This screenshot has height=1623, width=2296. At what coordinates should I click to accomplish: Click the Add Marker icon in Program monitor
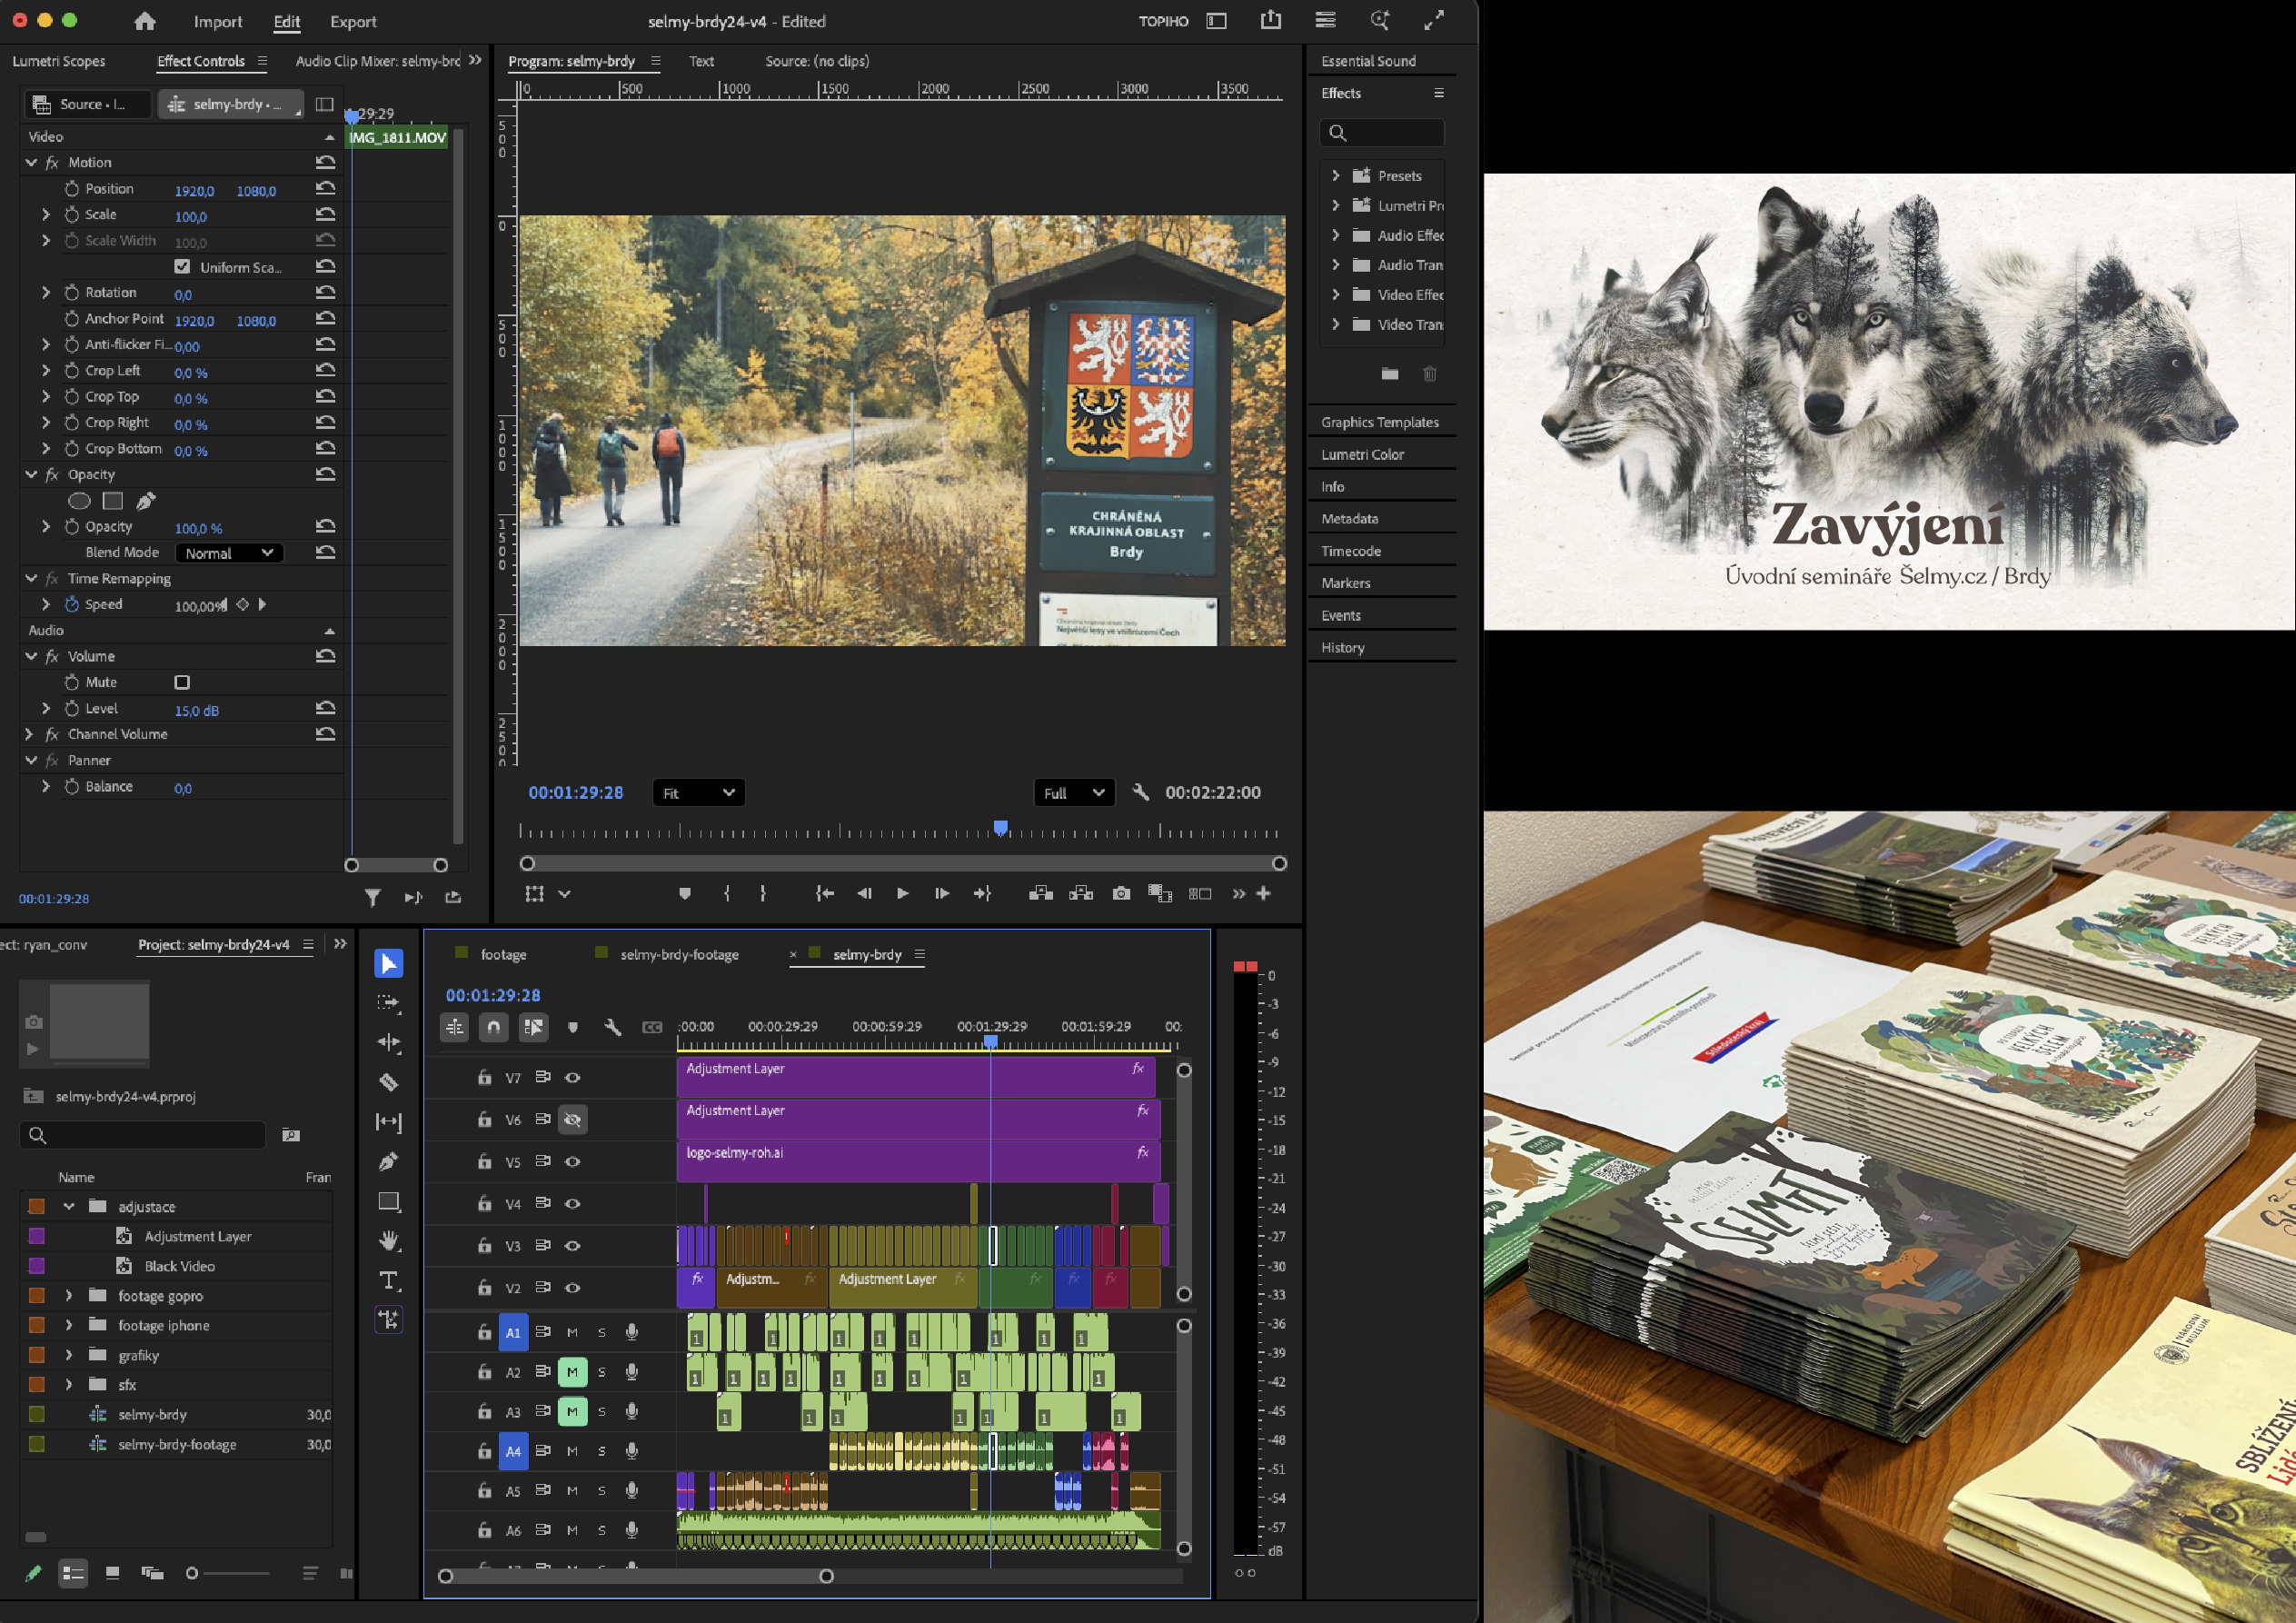click(x=684, y=893)
